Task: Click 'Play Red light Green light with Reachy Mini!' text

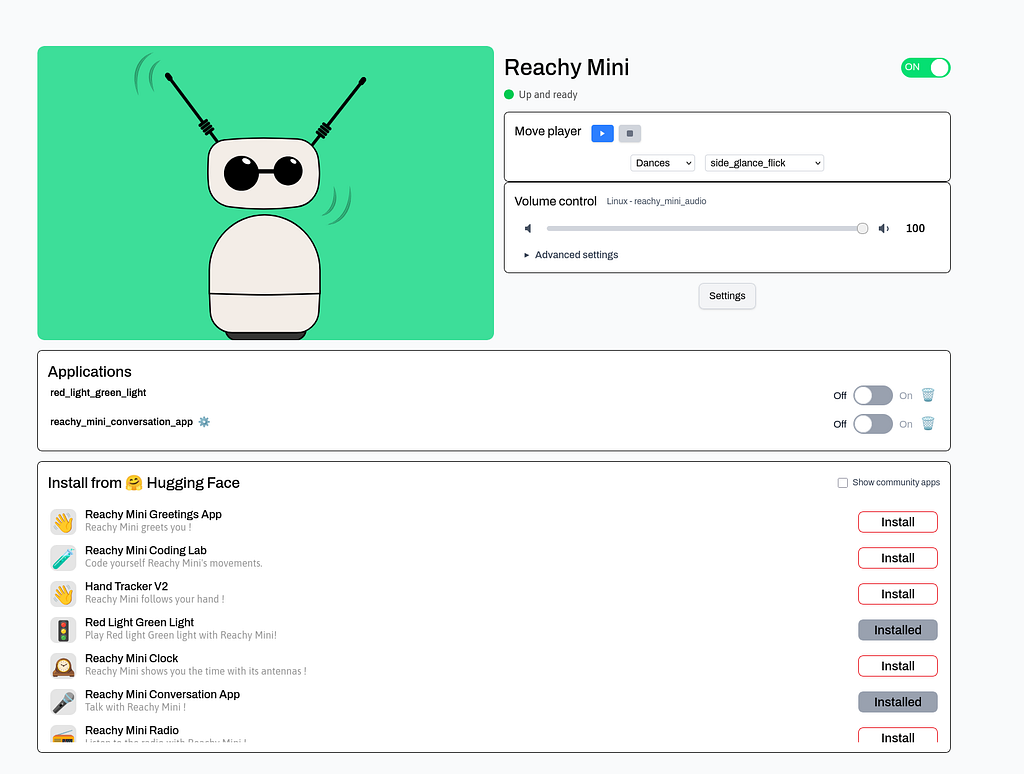Action: pyautogui.click(x=181, y=636)
